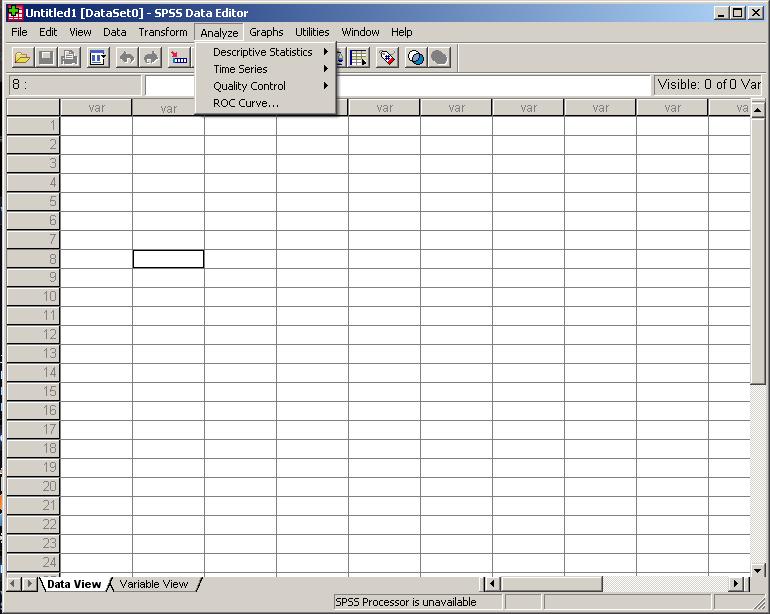Click the horizontal scrollbar right arrow
This screenshot has height=614, width=770.
pos(737,584)
